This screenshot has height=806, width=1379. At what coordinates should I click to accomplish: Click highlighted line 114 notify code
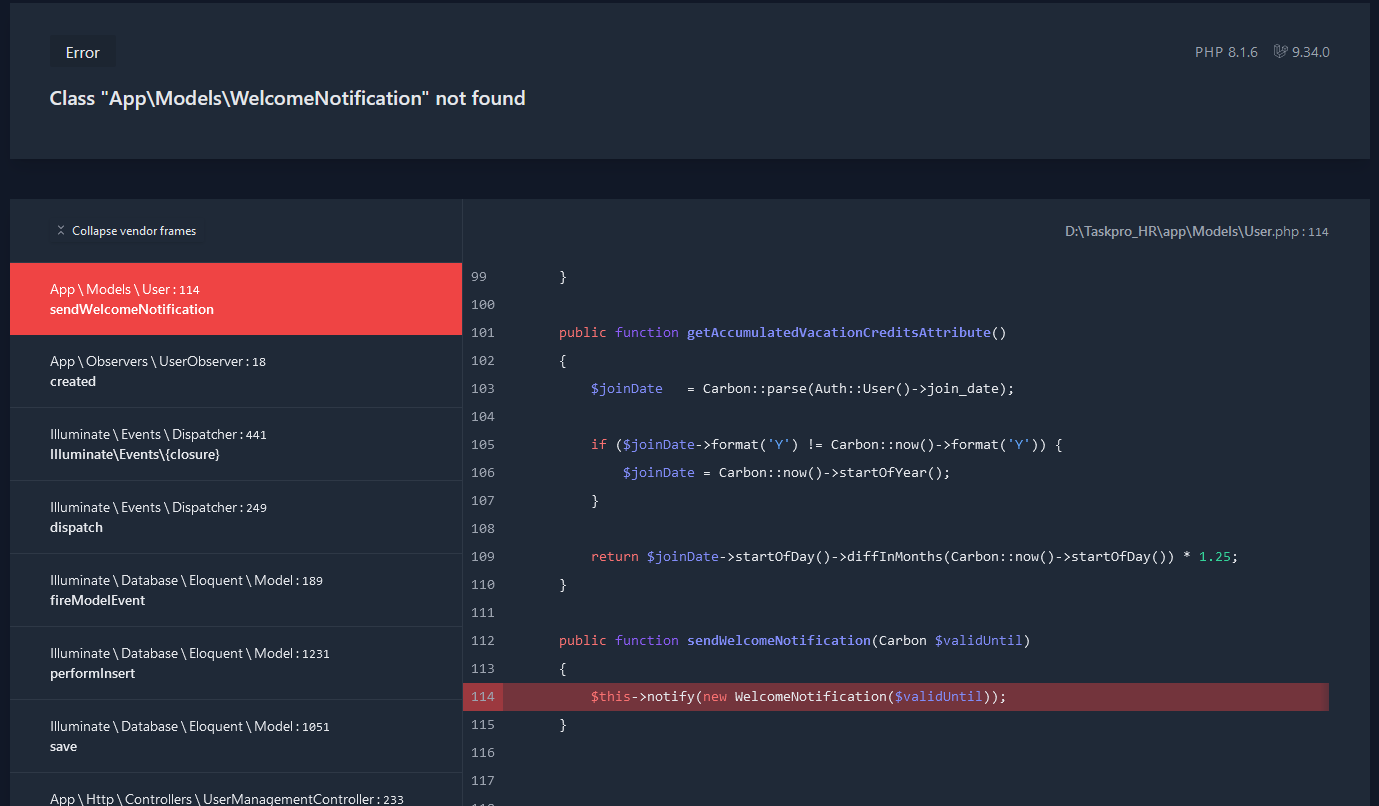pyautogui.click(x=798, y=696)
